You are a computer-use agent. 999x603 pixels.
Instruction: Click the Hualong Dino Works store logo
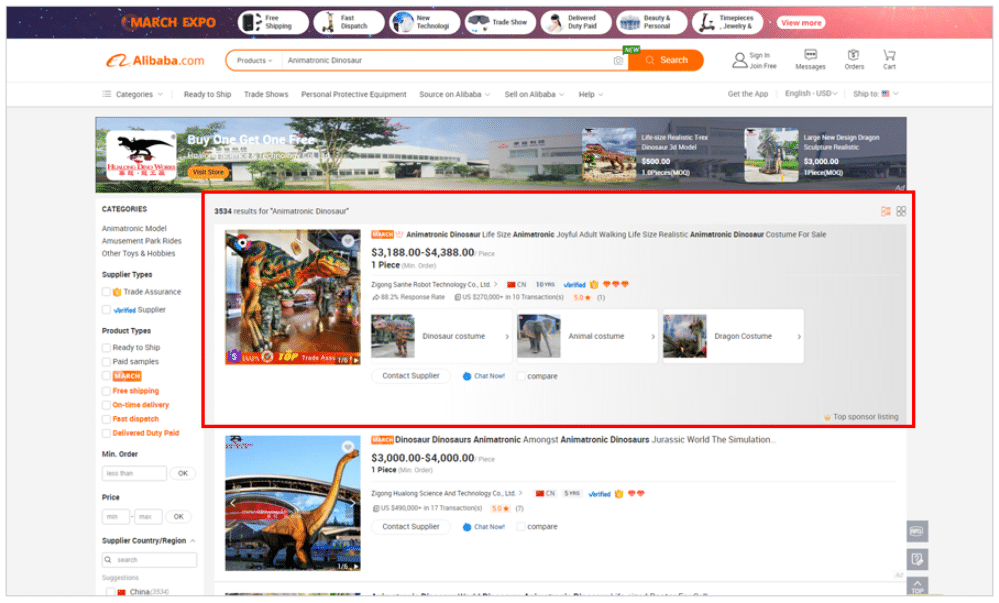pyautogui.click(x=141, y=155)
